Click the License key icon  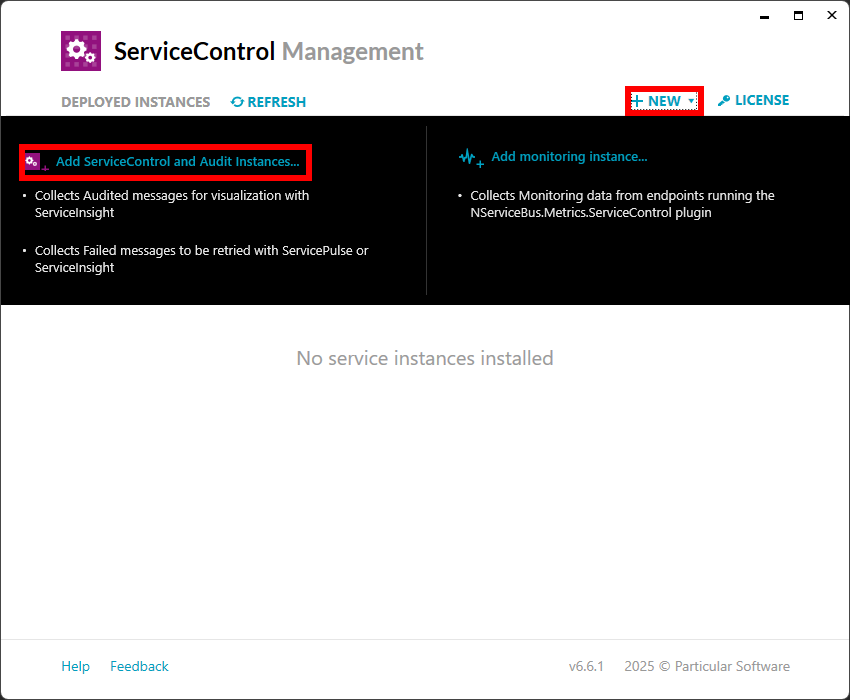coord(724,101)
